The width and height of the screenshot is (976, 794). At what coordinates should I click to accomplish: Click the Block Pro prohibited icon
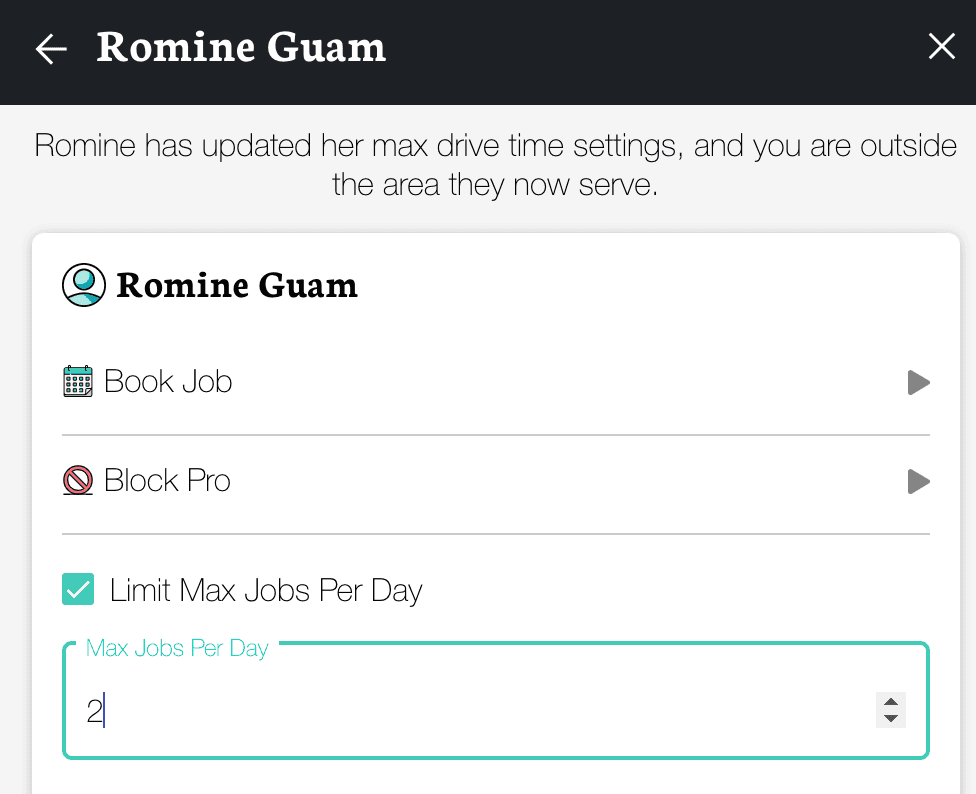[x=78, y=481]
